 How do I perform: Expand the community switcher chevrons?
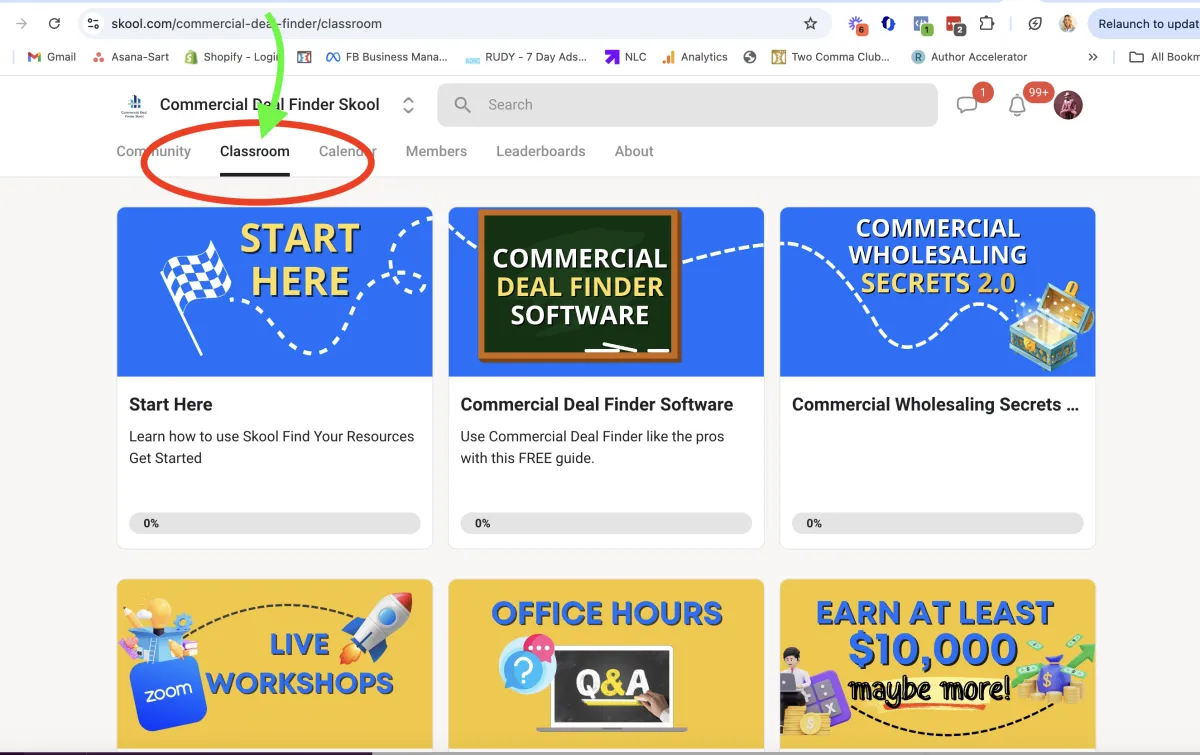click(x=408, y=105)
